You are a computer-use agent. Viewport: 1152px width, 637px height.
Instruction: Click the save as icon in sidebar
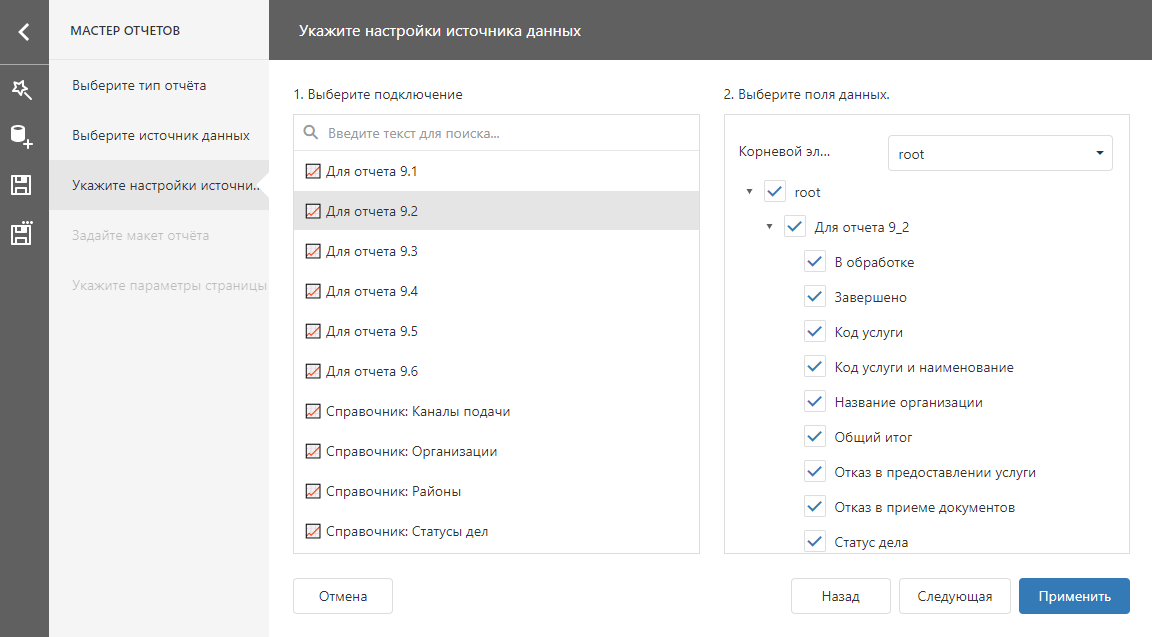(22, 233)
